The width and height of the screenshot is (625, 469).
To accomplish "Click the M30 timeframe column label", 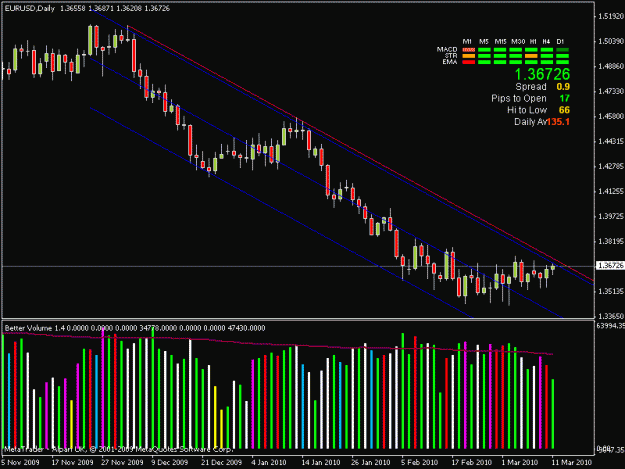I will [x=518, y=41].
